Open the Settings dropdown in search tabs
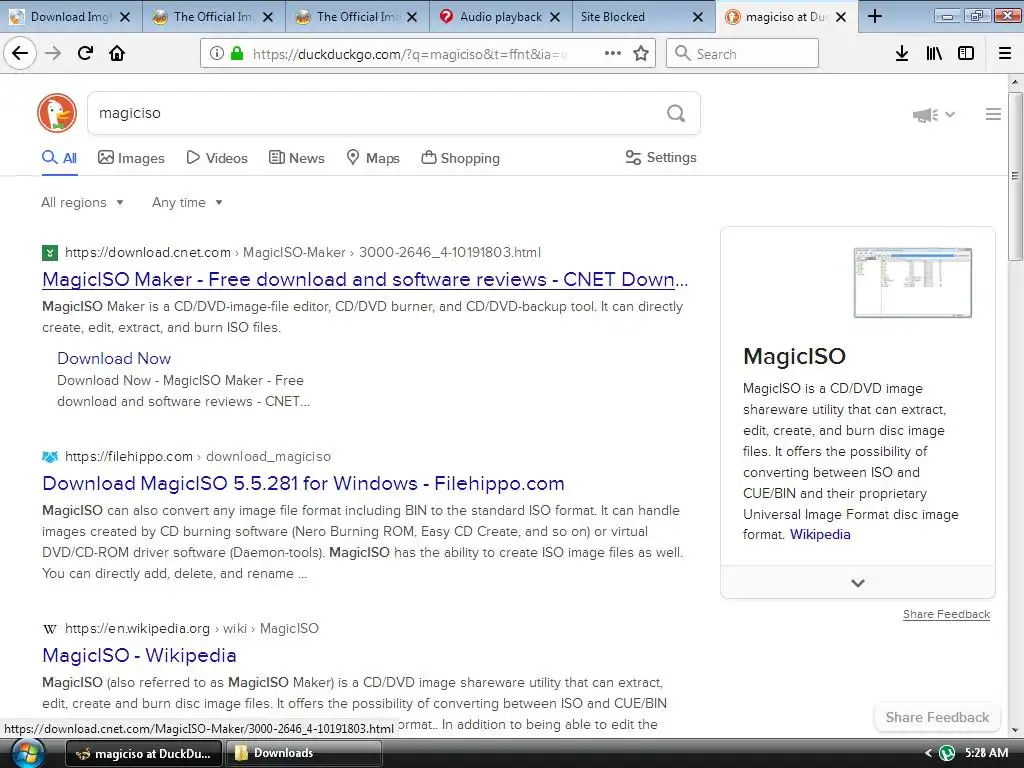The height and width of the screenshot is (768, 1024). pos(661,157)
